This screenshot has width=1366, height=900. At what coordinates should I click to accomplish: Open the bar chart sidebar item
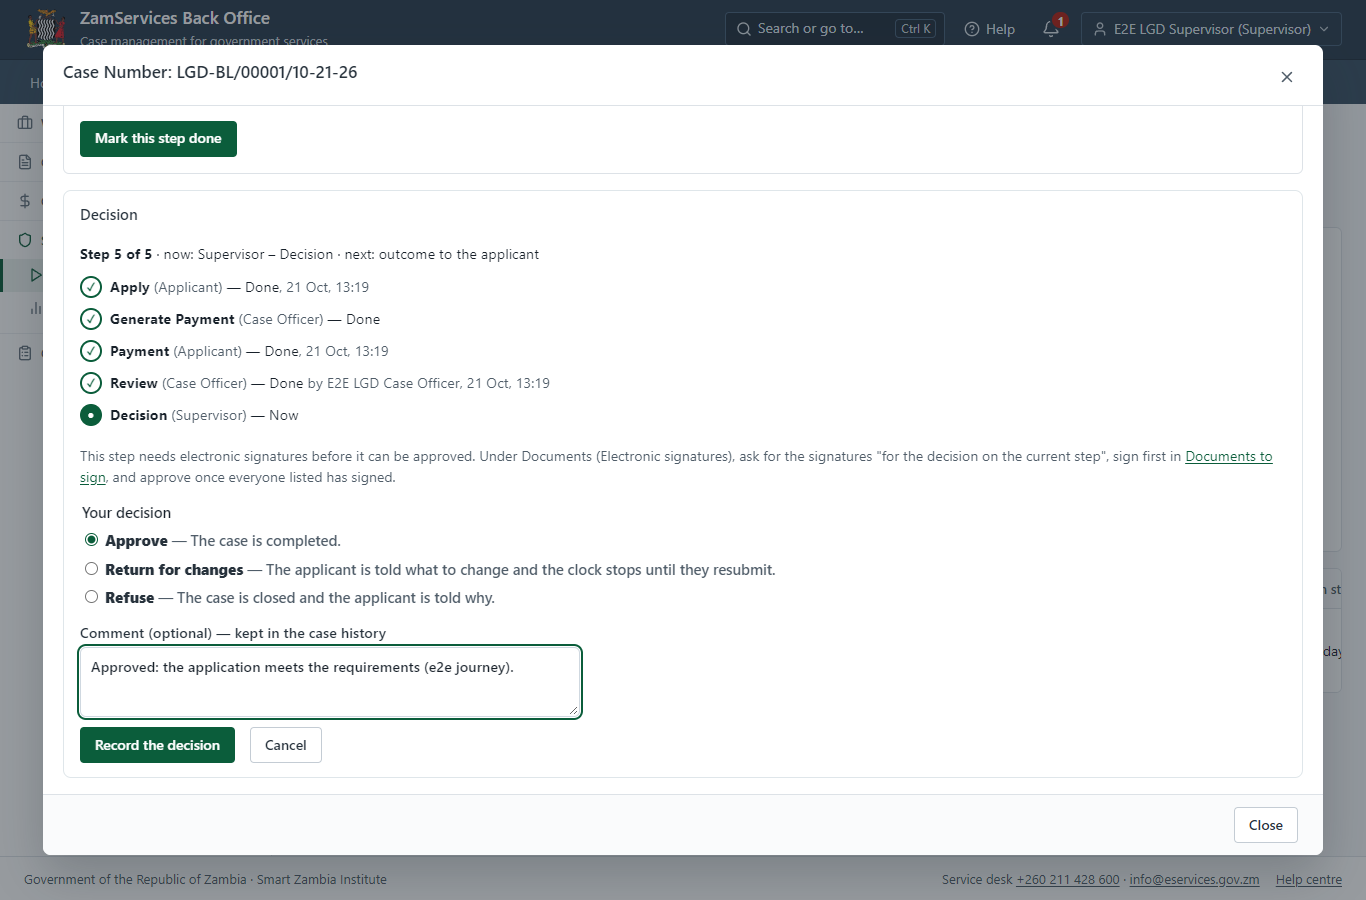[36, 308]
